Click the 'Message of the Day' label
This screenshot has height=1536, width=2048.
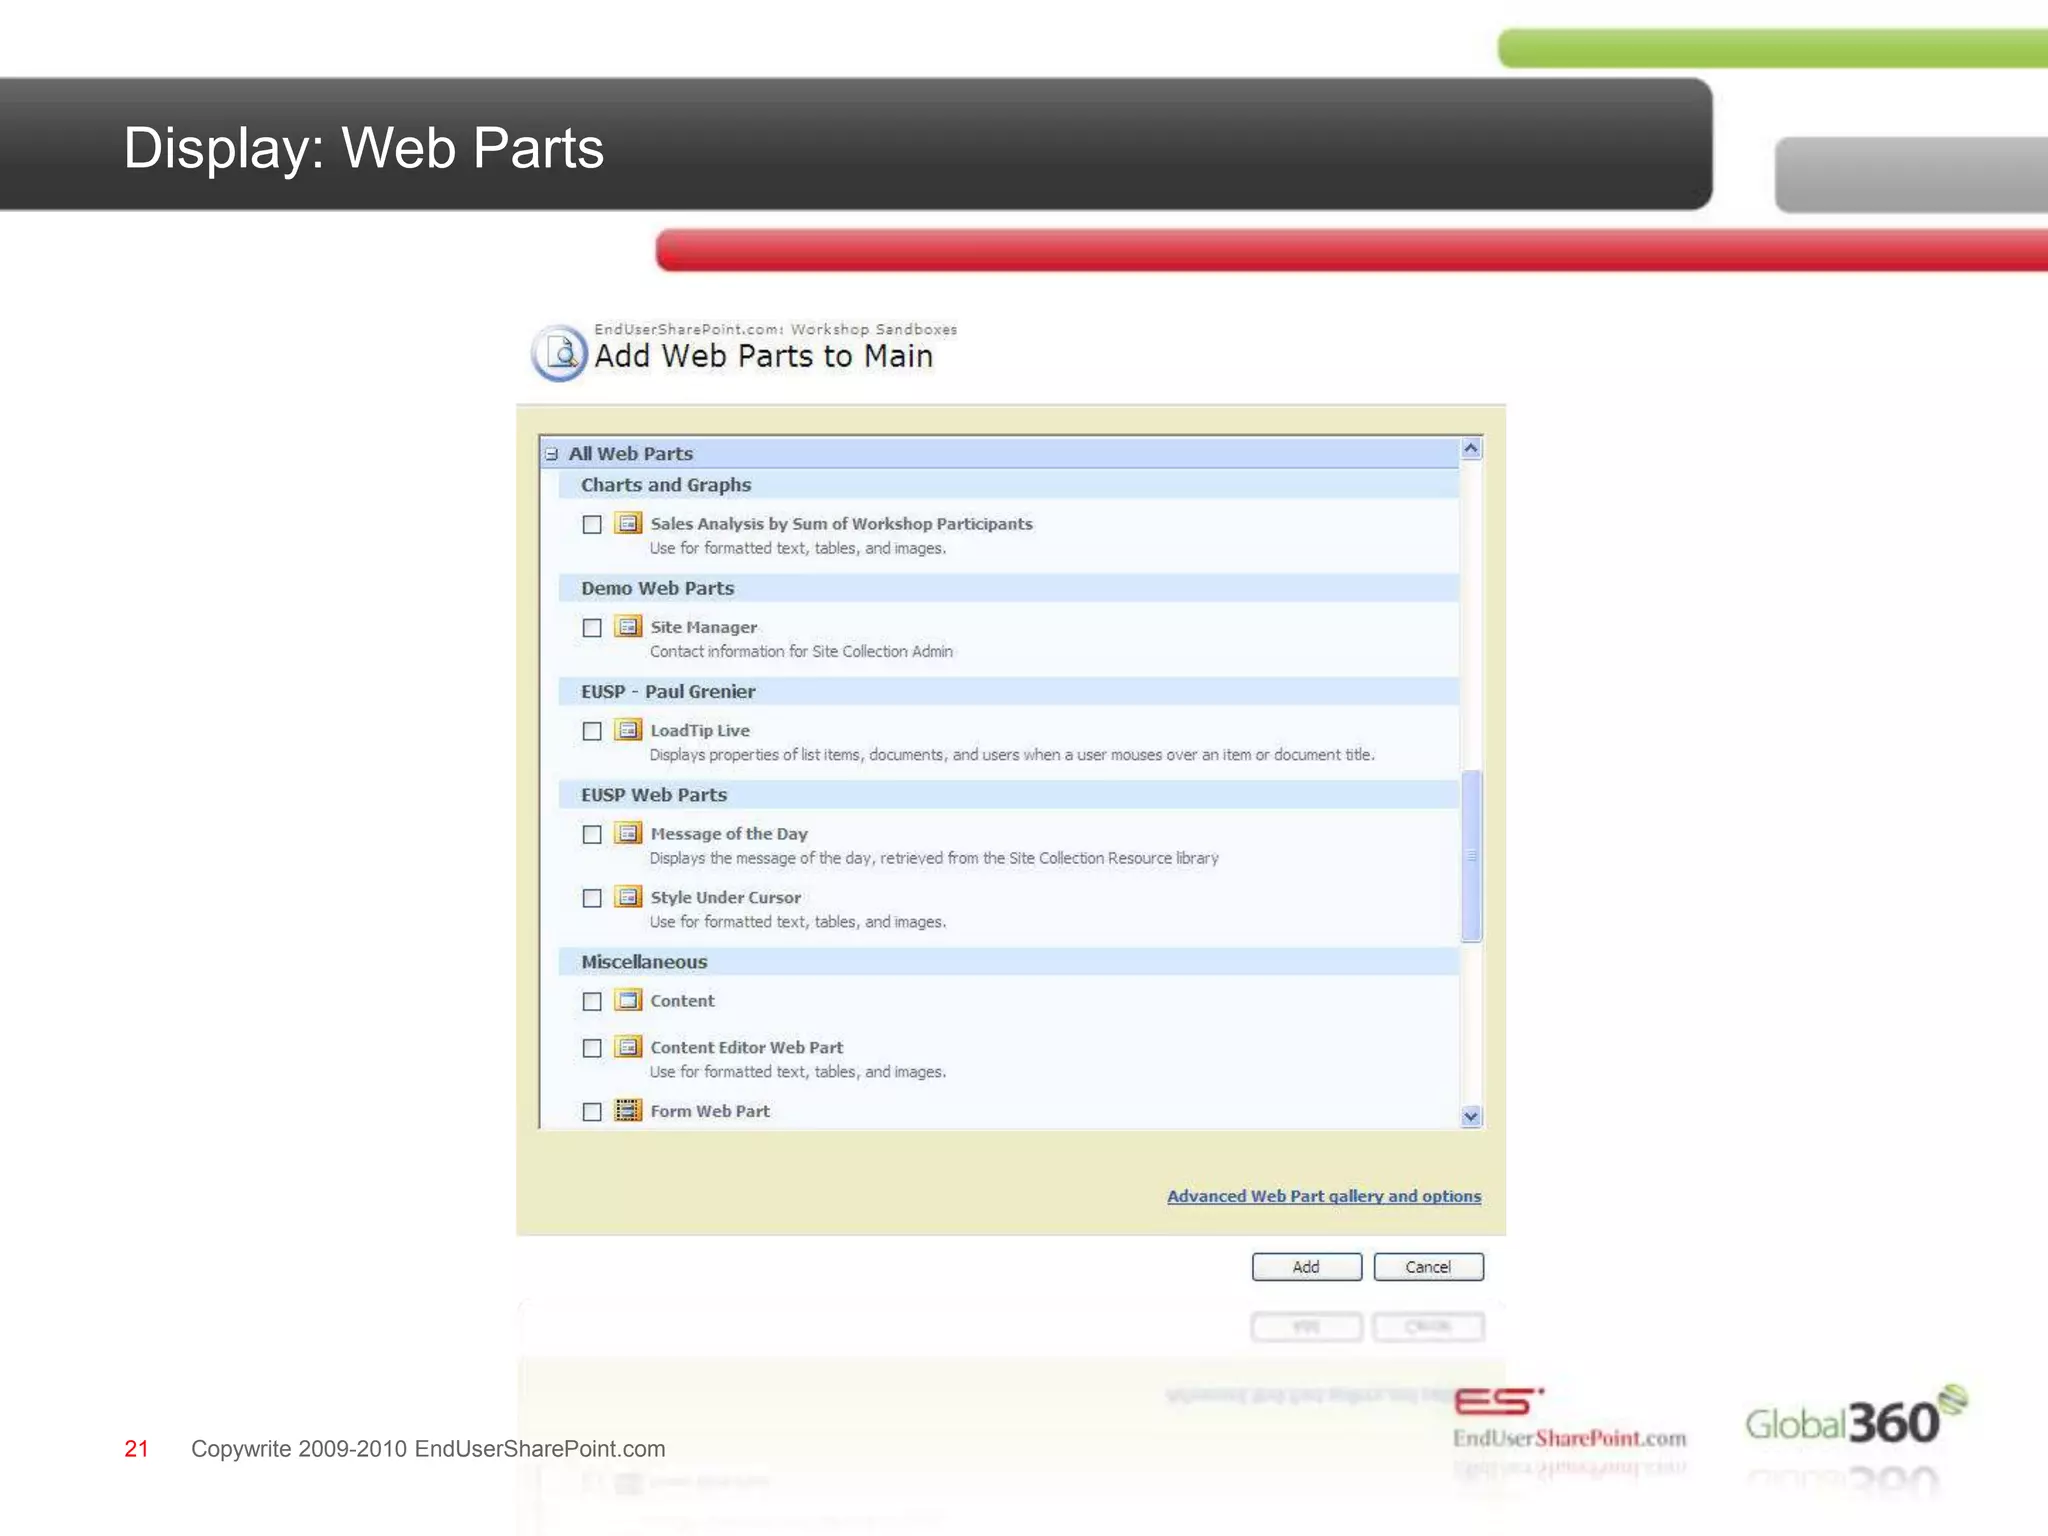coord(729,834)
